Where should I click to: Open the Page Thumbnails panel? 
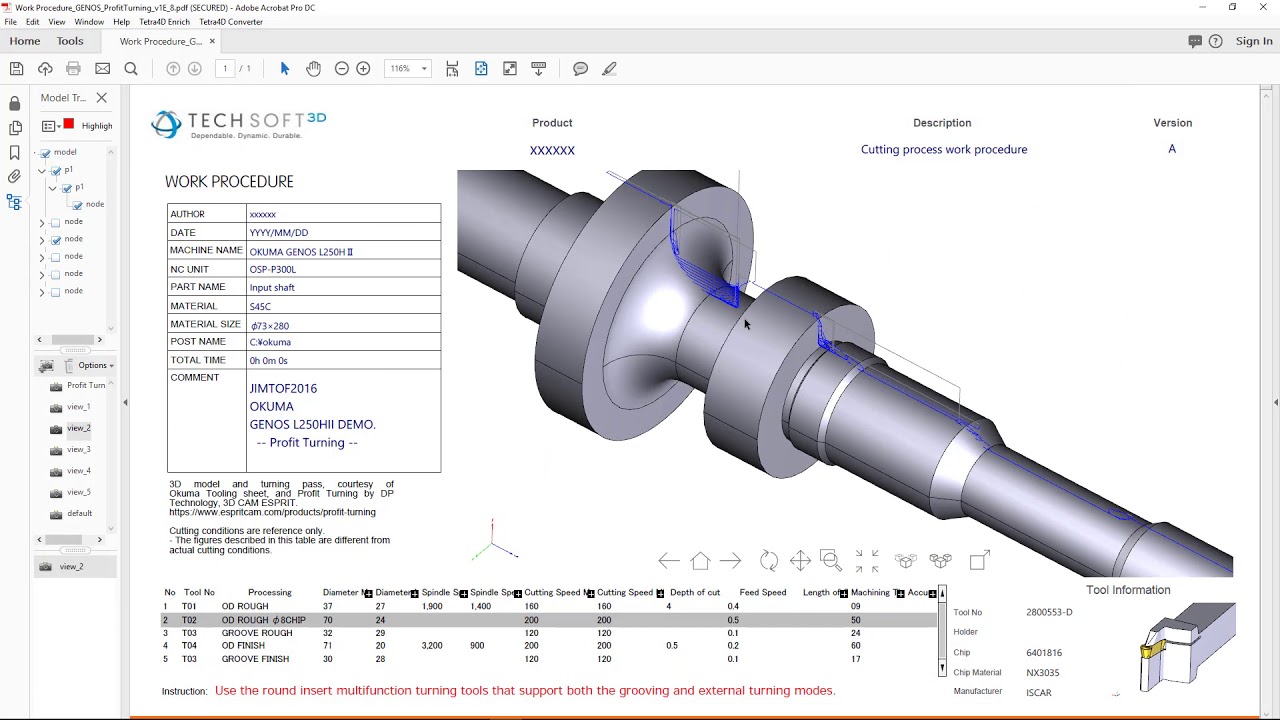(x=14, y=128)
